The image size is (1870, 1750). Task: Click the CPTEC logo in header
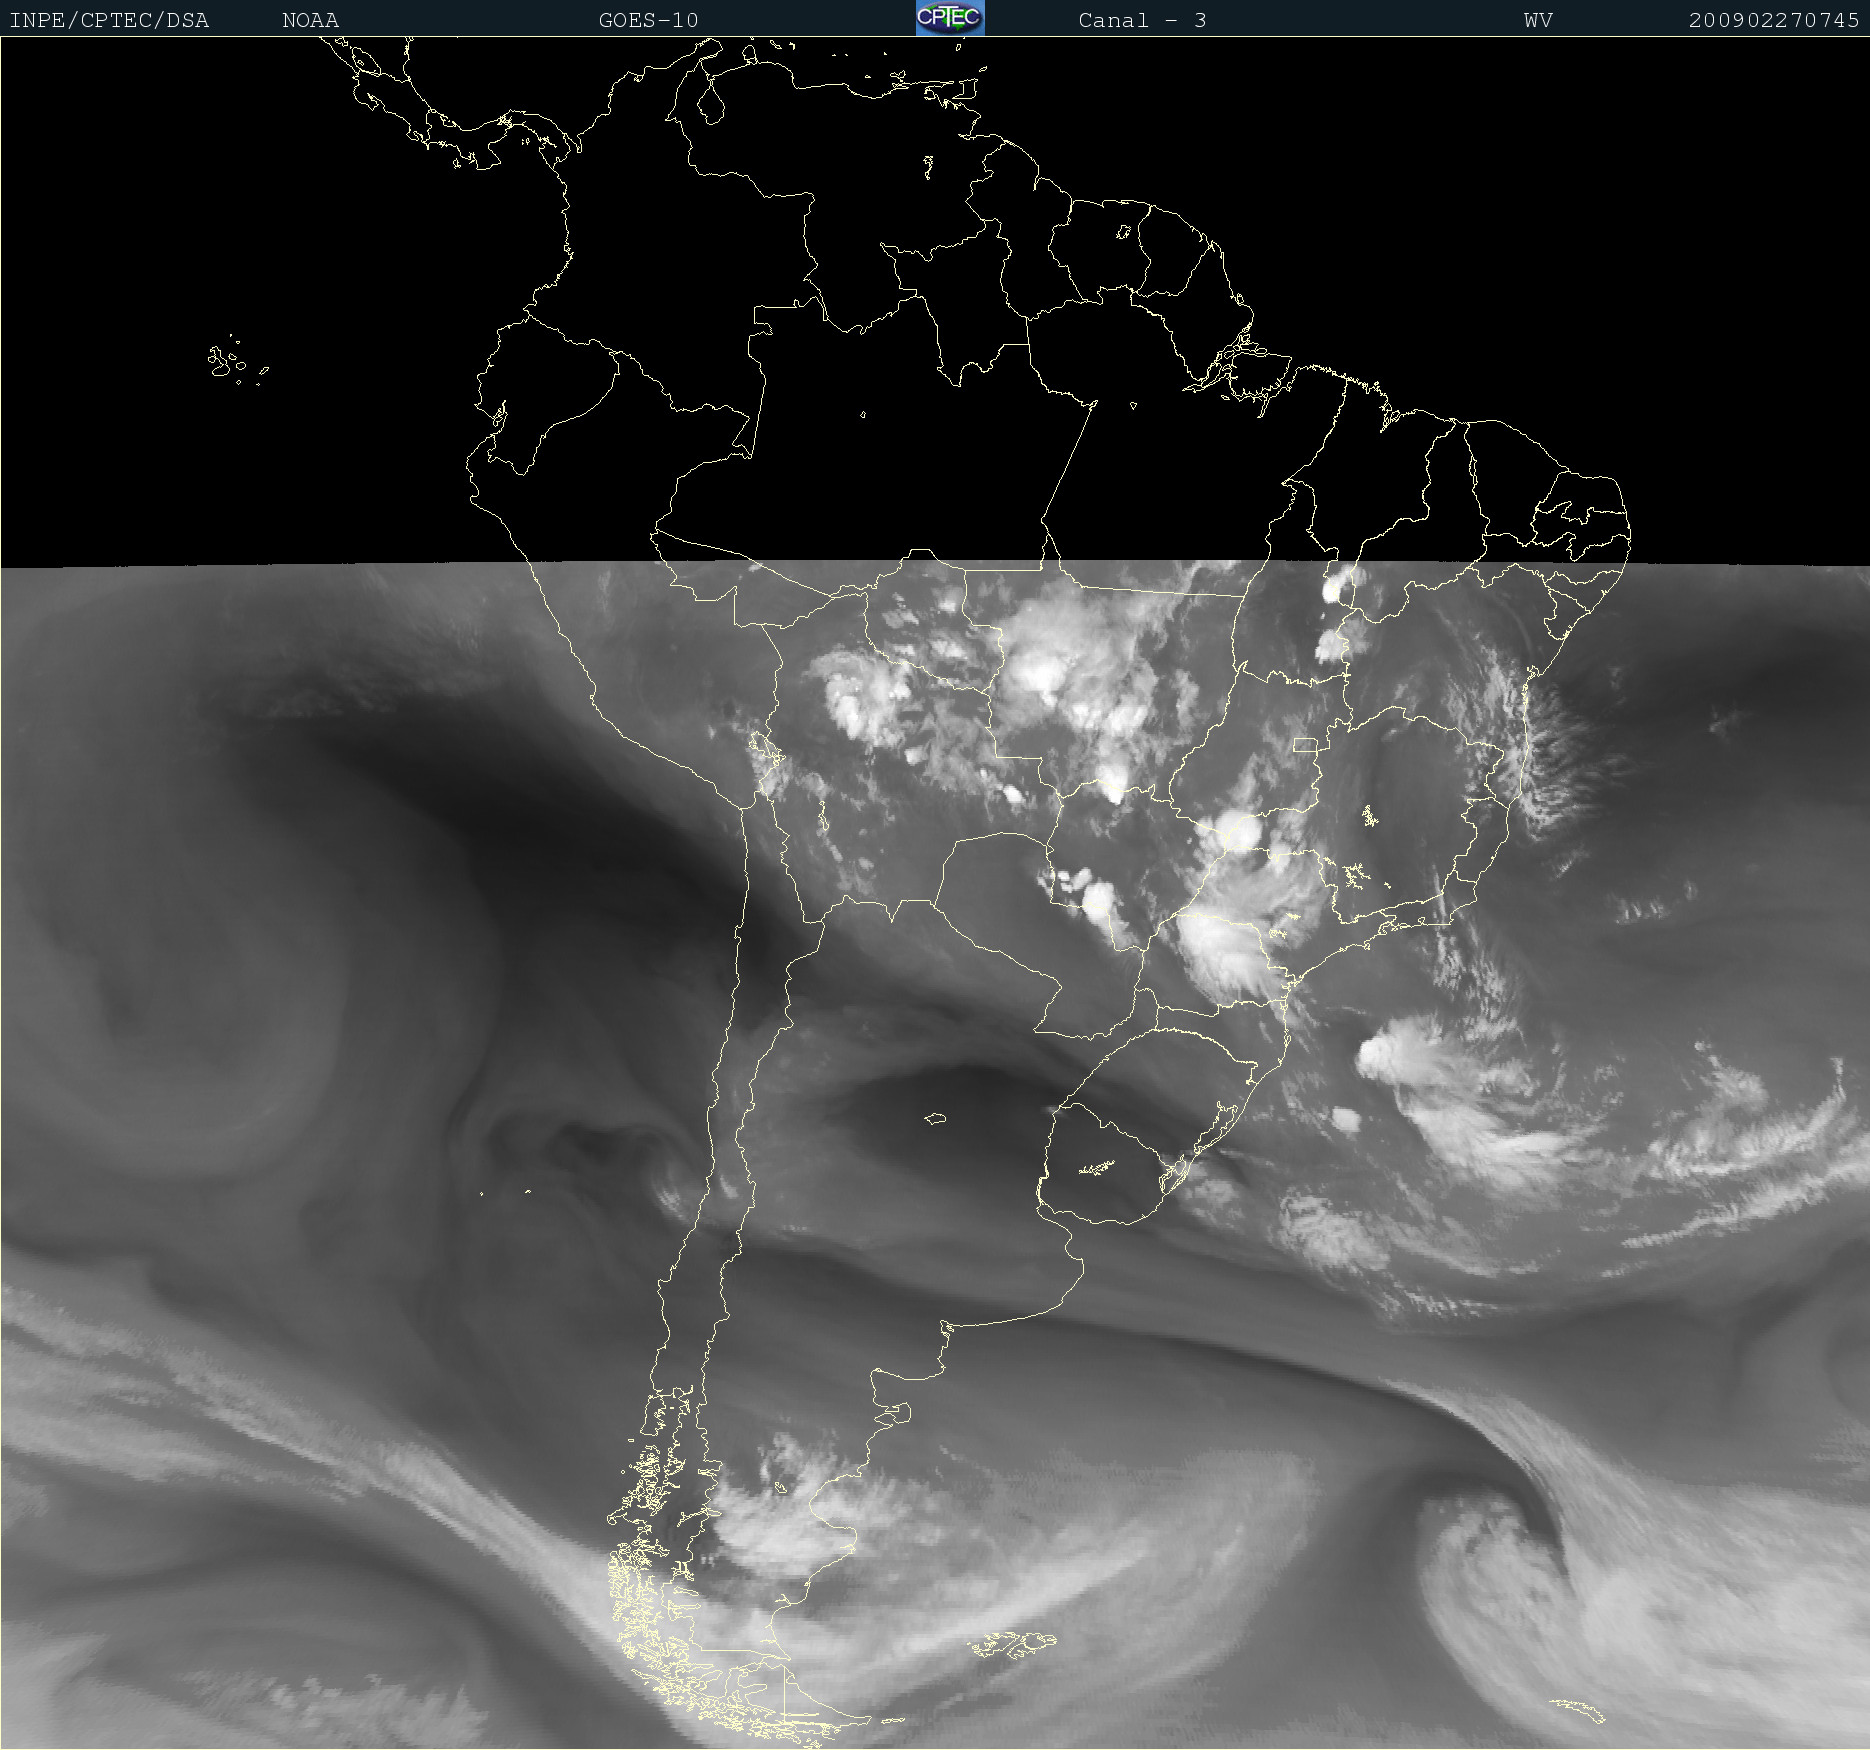click(x=950, y=18)
